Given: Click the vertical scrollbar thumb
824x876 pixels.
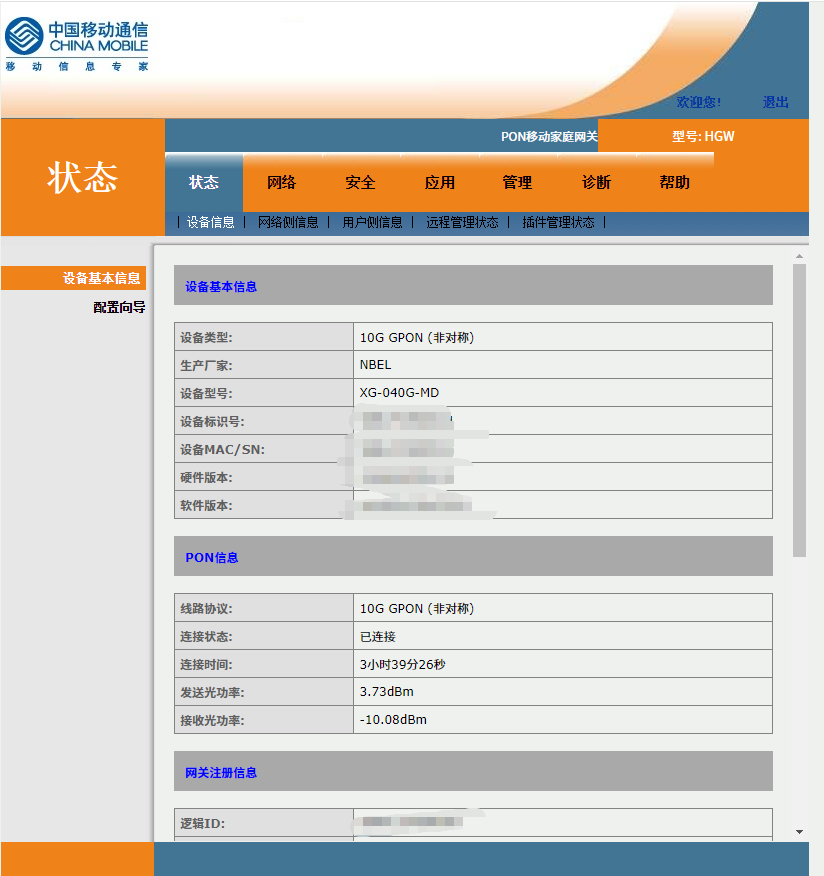Looking at the screenshot, I should pos(799,410).
